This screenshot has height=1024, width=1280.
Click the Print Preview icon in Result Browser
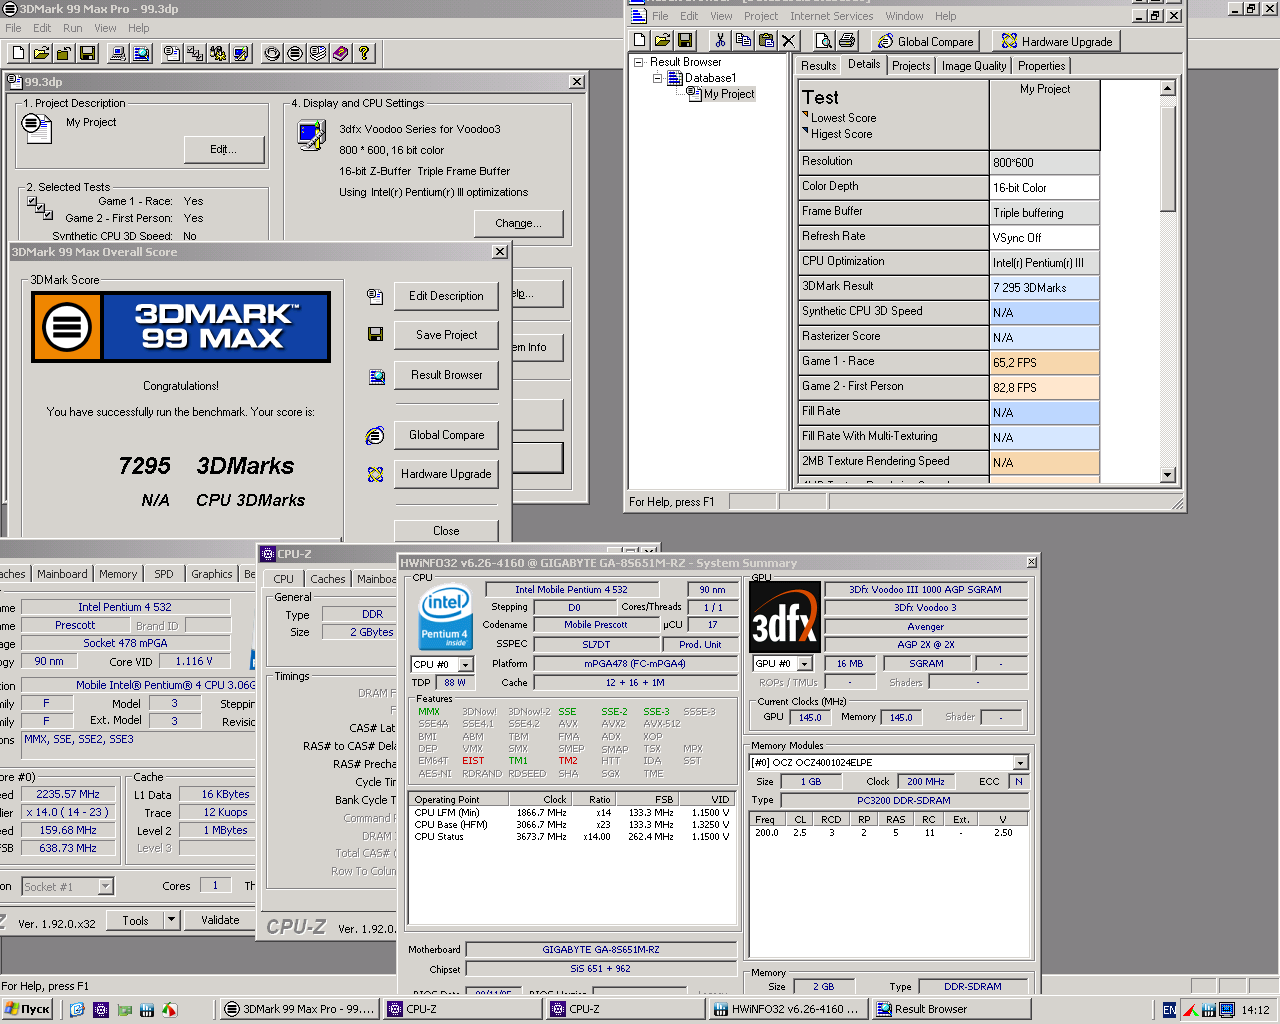(823, 40)
